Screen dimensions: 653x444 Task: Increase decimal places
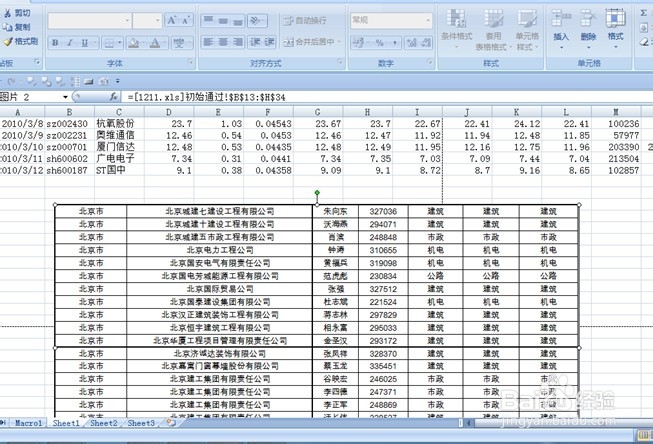pos(411,42)
